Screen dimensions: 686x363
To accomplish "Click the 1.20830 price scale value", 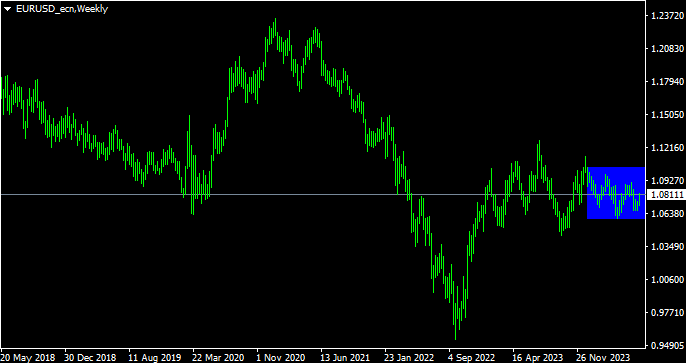I will [x=667, y=49].
